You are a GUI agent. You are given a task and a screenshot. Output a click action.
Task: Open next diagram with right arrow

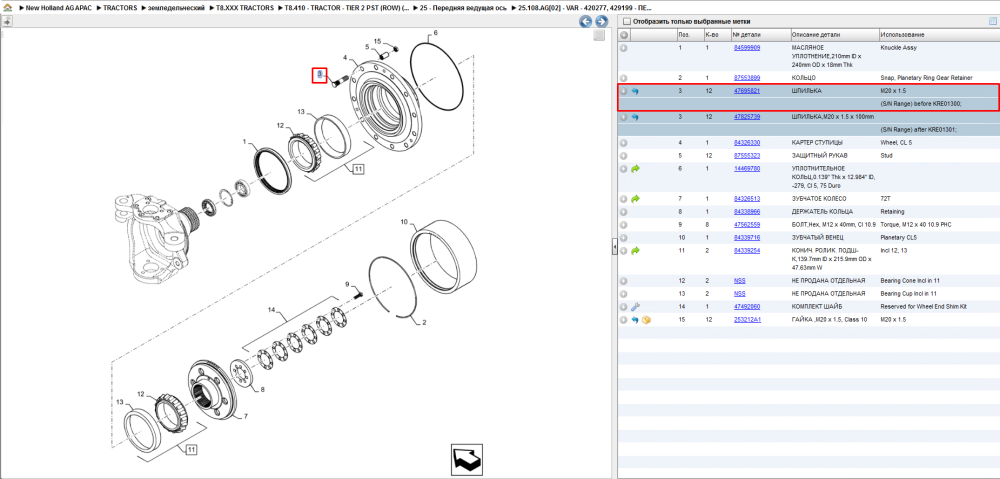pyautogui.click(x=600, y=22)
